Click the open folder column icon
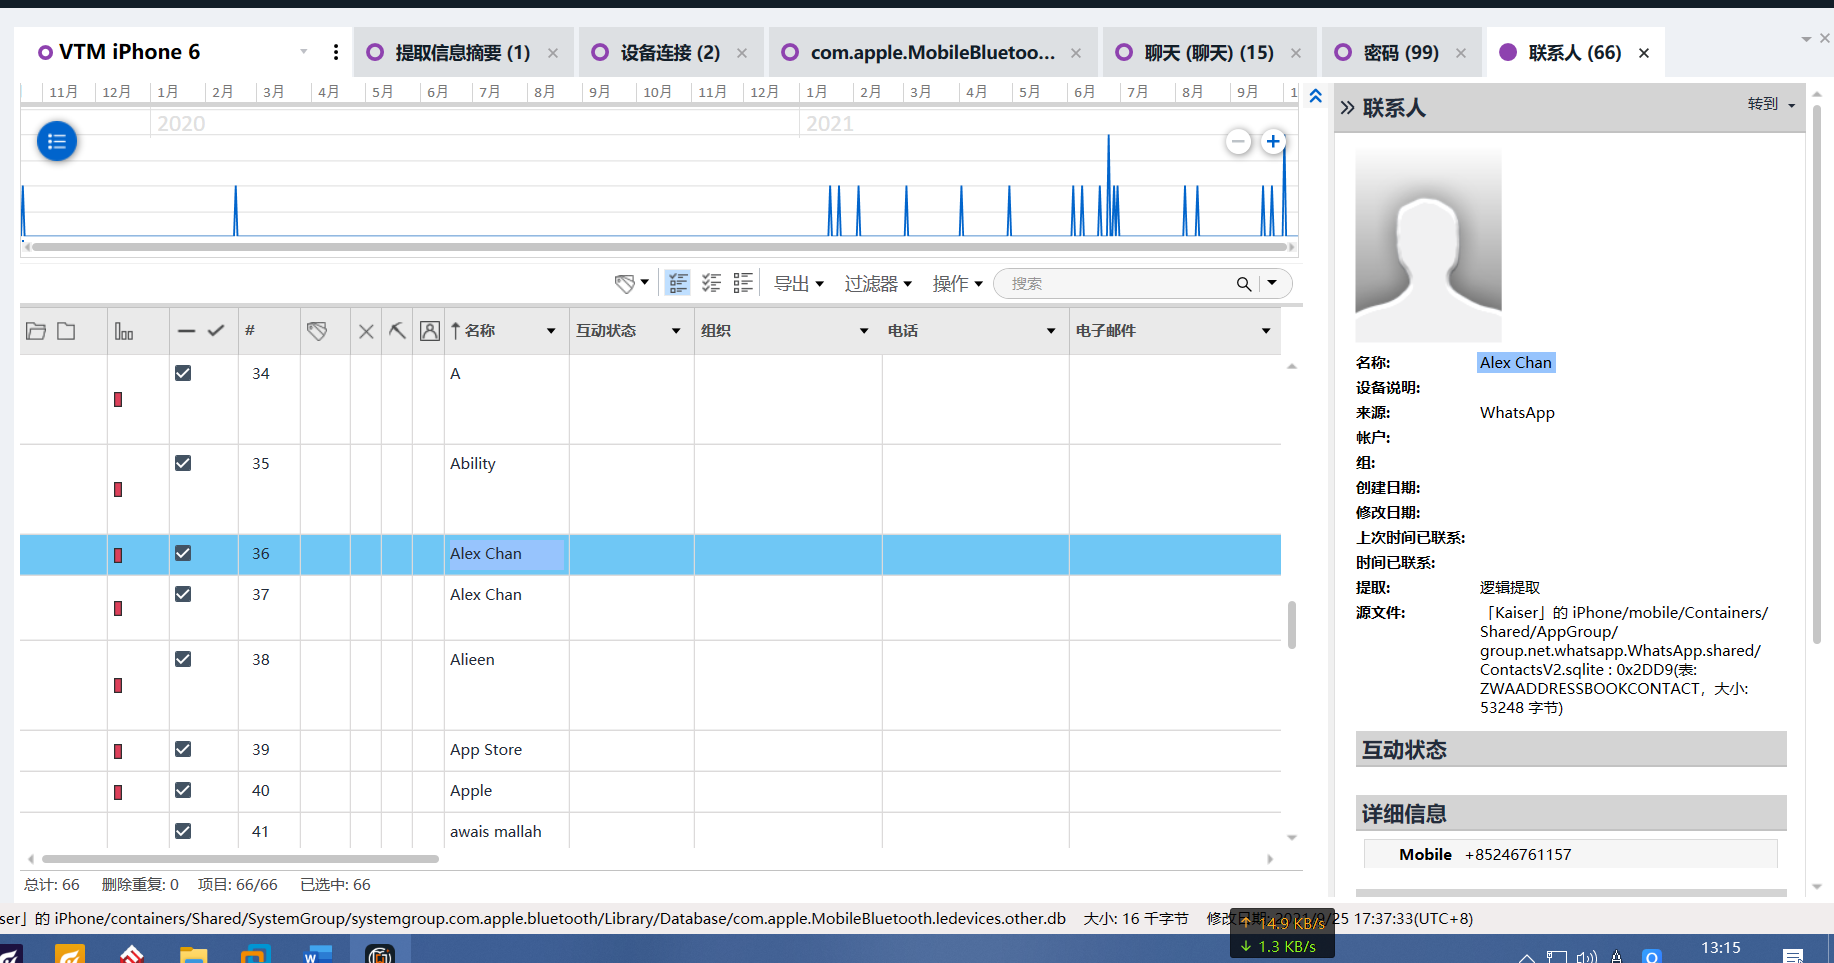This screenshot has height=963, width=1834. pos(36,331)
